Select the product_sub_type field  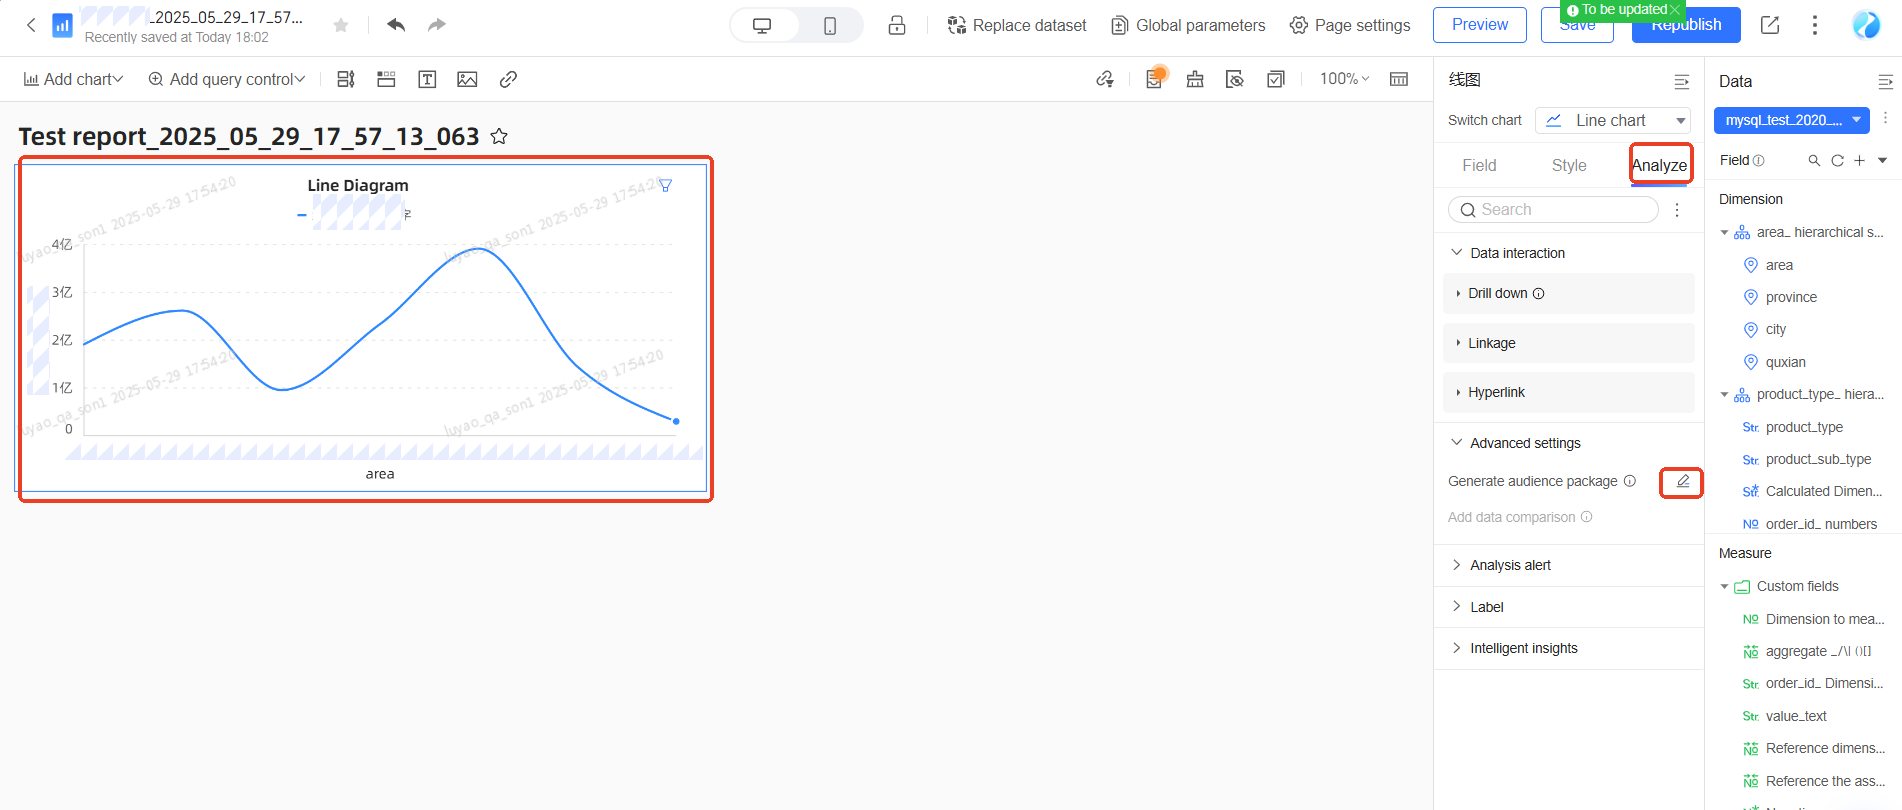(x=1817, y=459)
